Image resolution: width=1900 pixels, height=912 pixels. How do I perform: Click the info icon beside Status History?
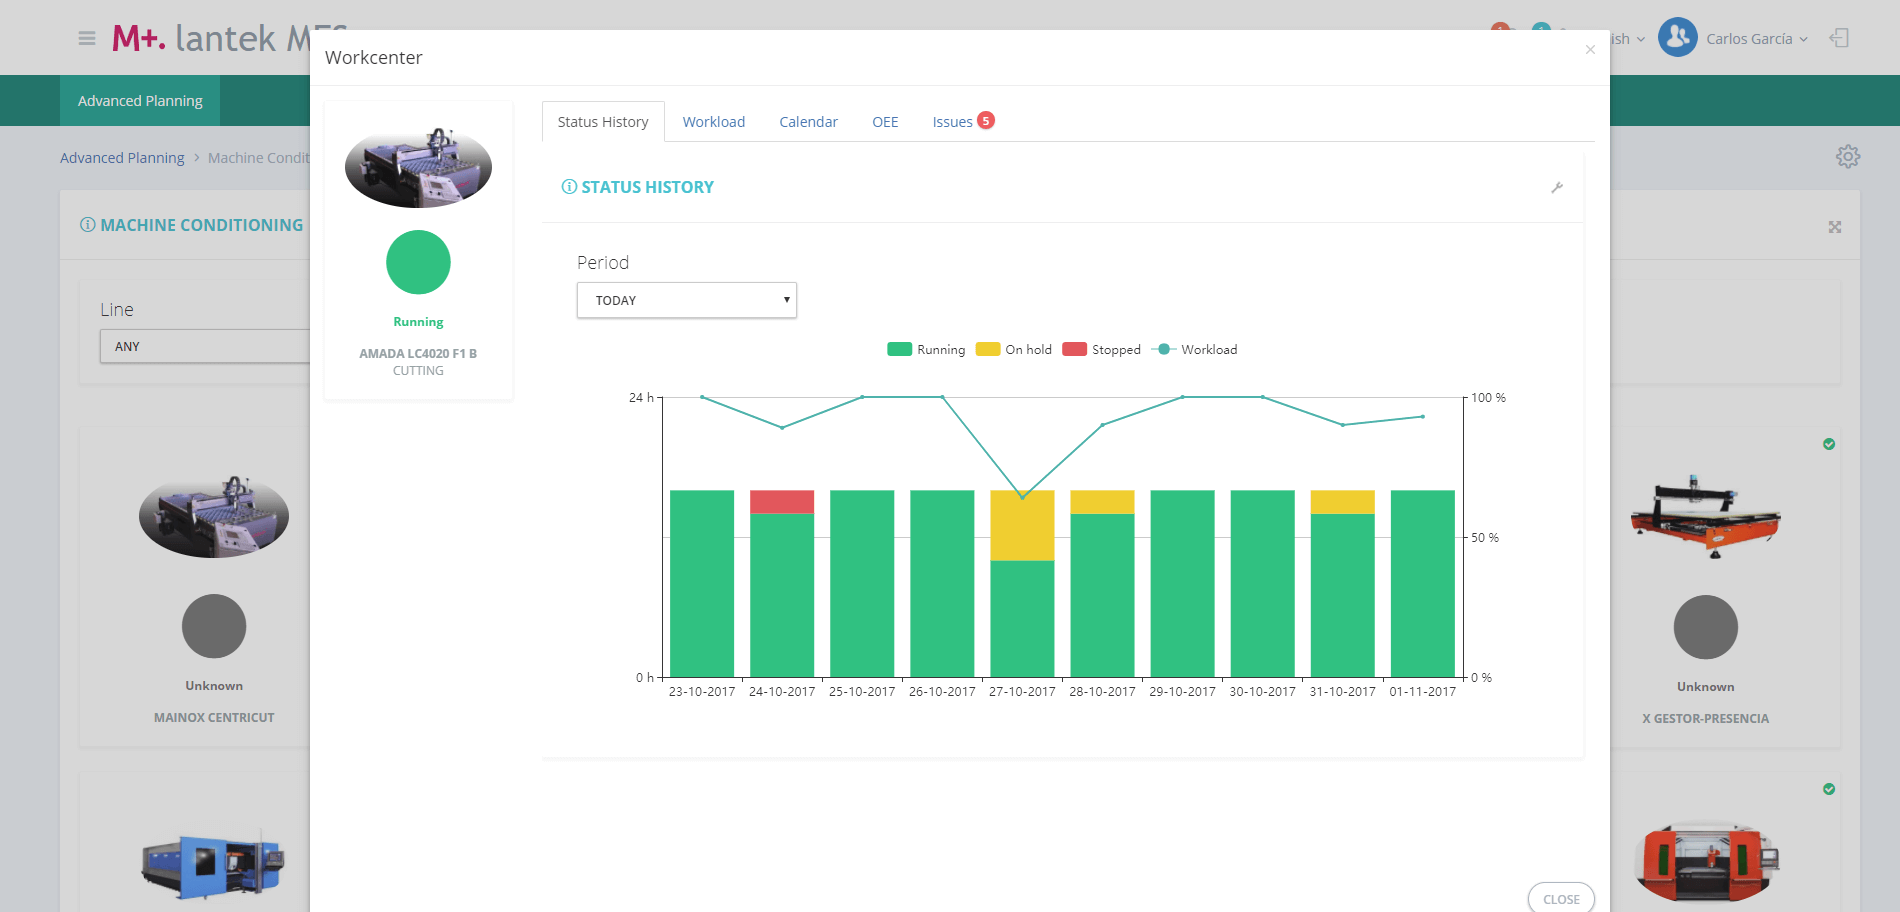pos(569,187)
